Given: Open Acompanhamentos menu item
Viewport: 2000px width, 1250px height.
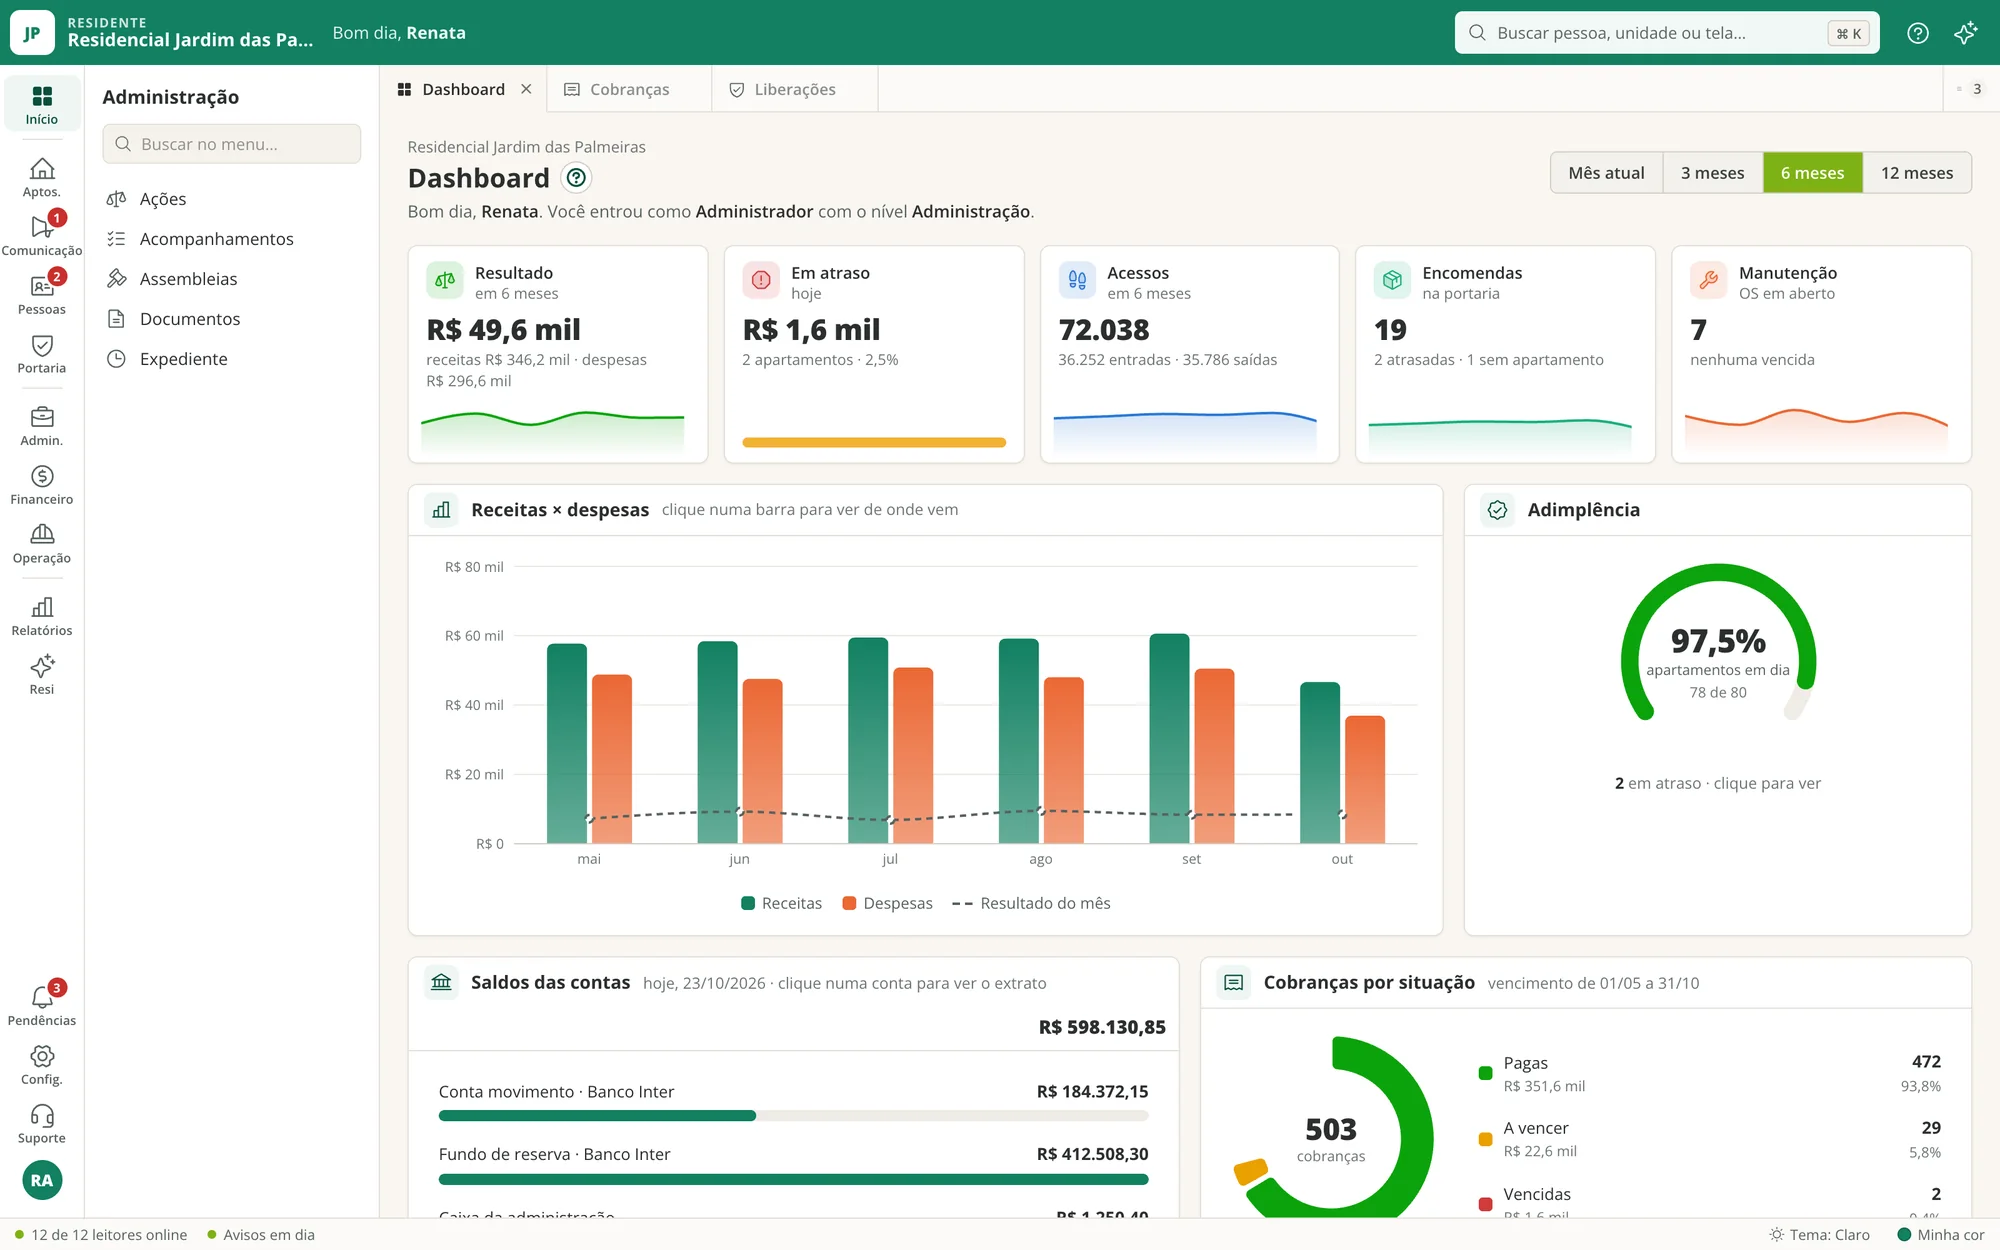Looking at the screenshot, I should 232,239.
